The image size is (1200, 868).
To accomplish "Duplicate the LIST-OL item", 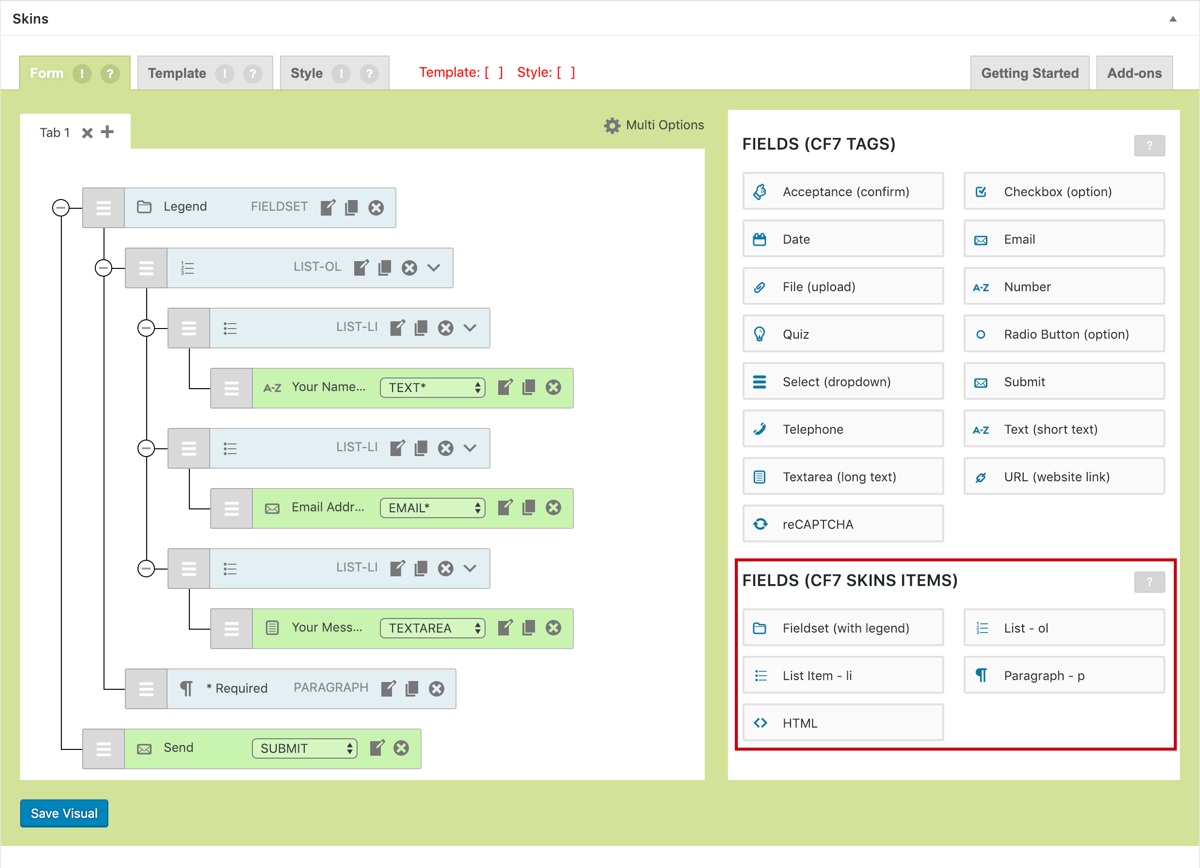I will pos(385,267).
